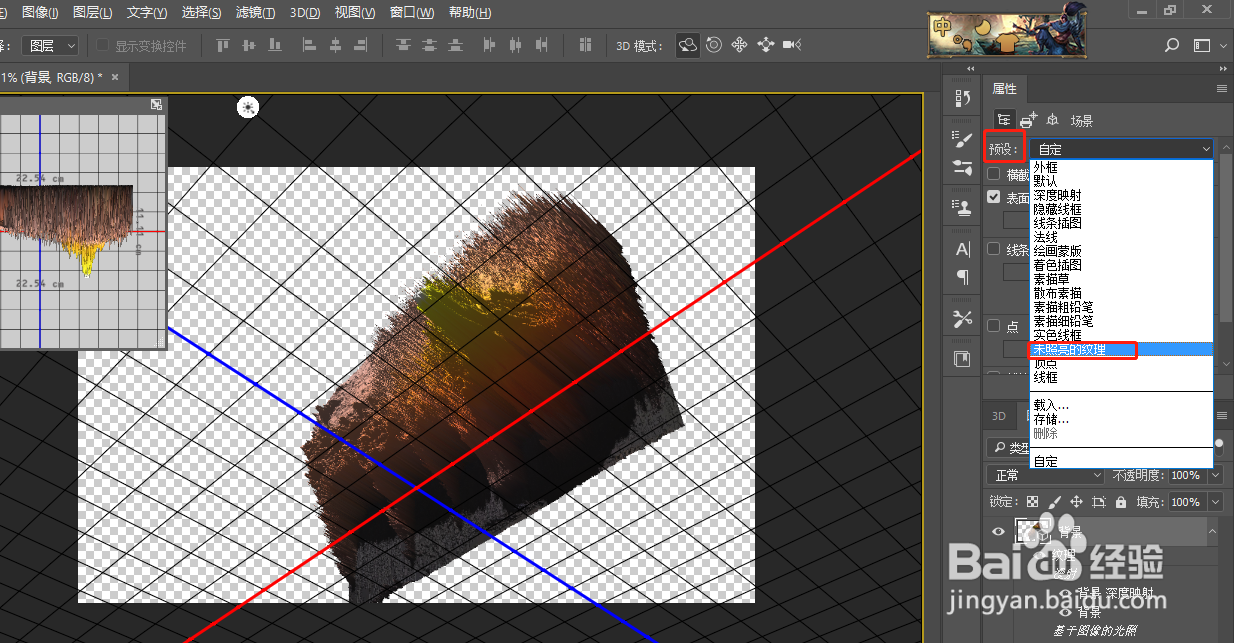The image size is (1234, 643).
Task: Click the align top edges icon
Action: (222, 45)
